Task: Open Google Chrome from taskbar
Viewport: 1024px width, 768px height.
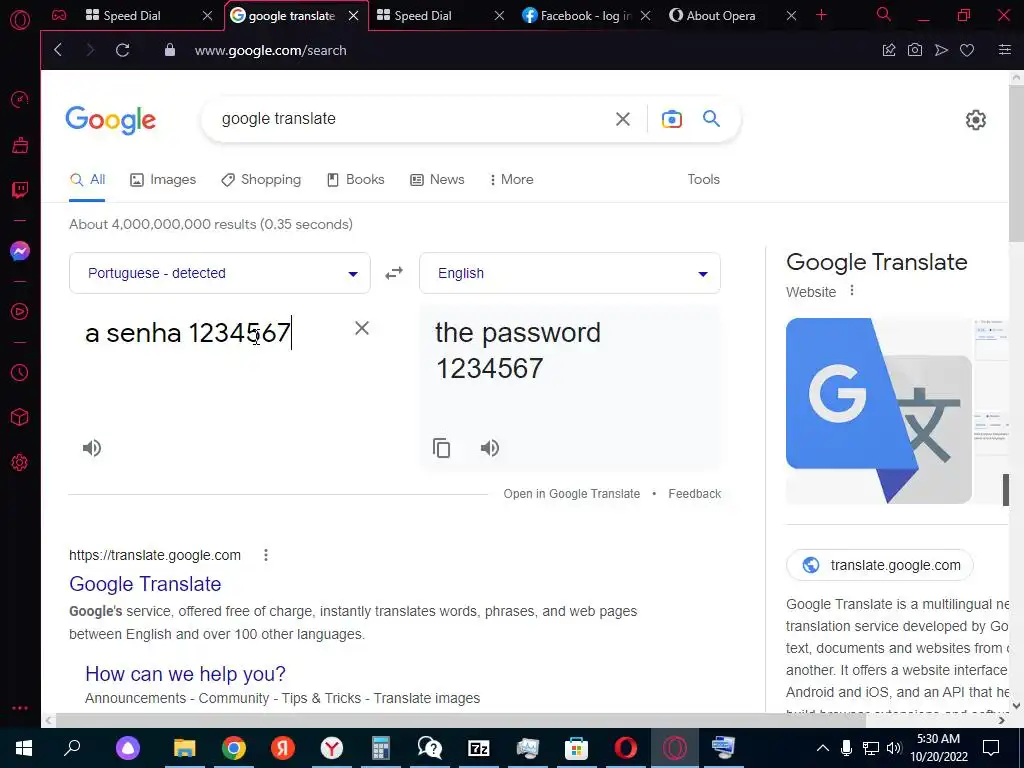Action: (233, 748)
